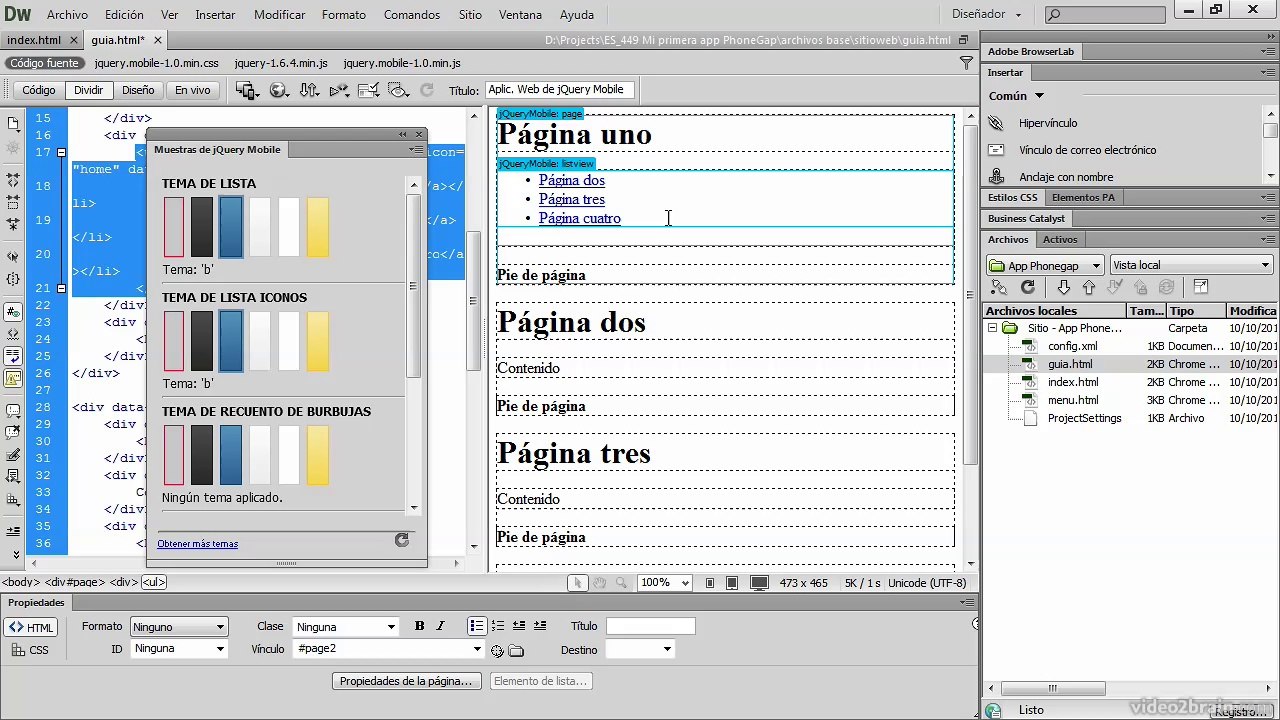This screenshot has height=720, width=1280.
Task: Open the Formato dropdown
Action: [179, 627]
